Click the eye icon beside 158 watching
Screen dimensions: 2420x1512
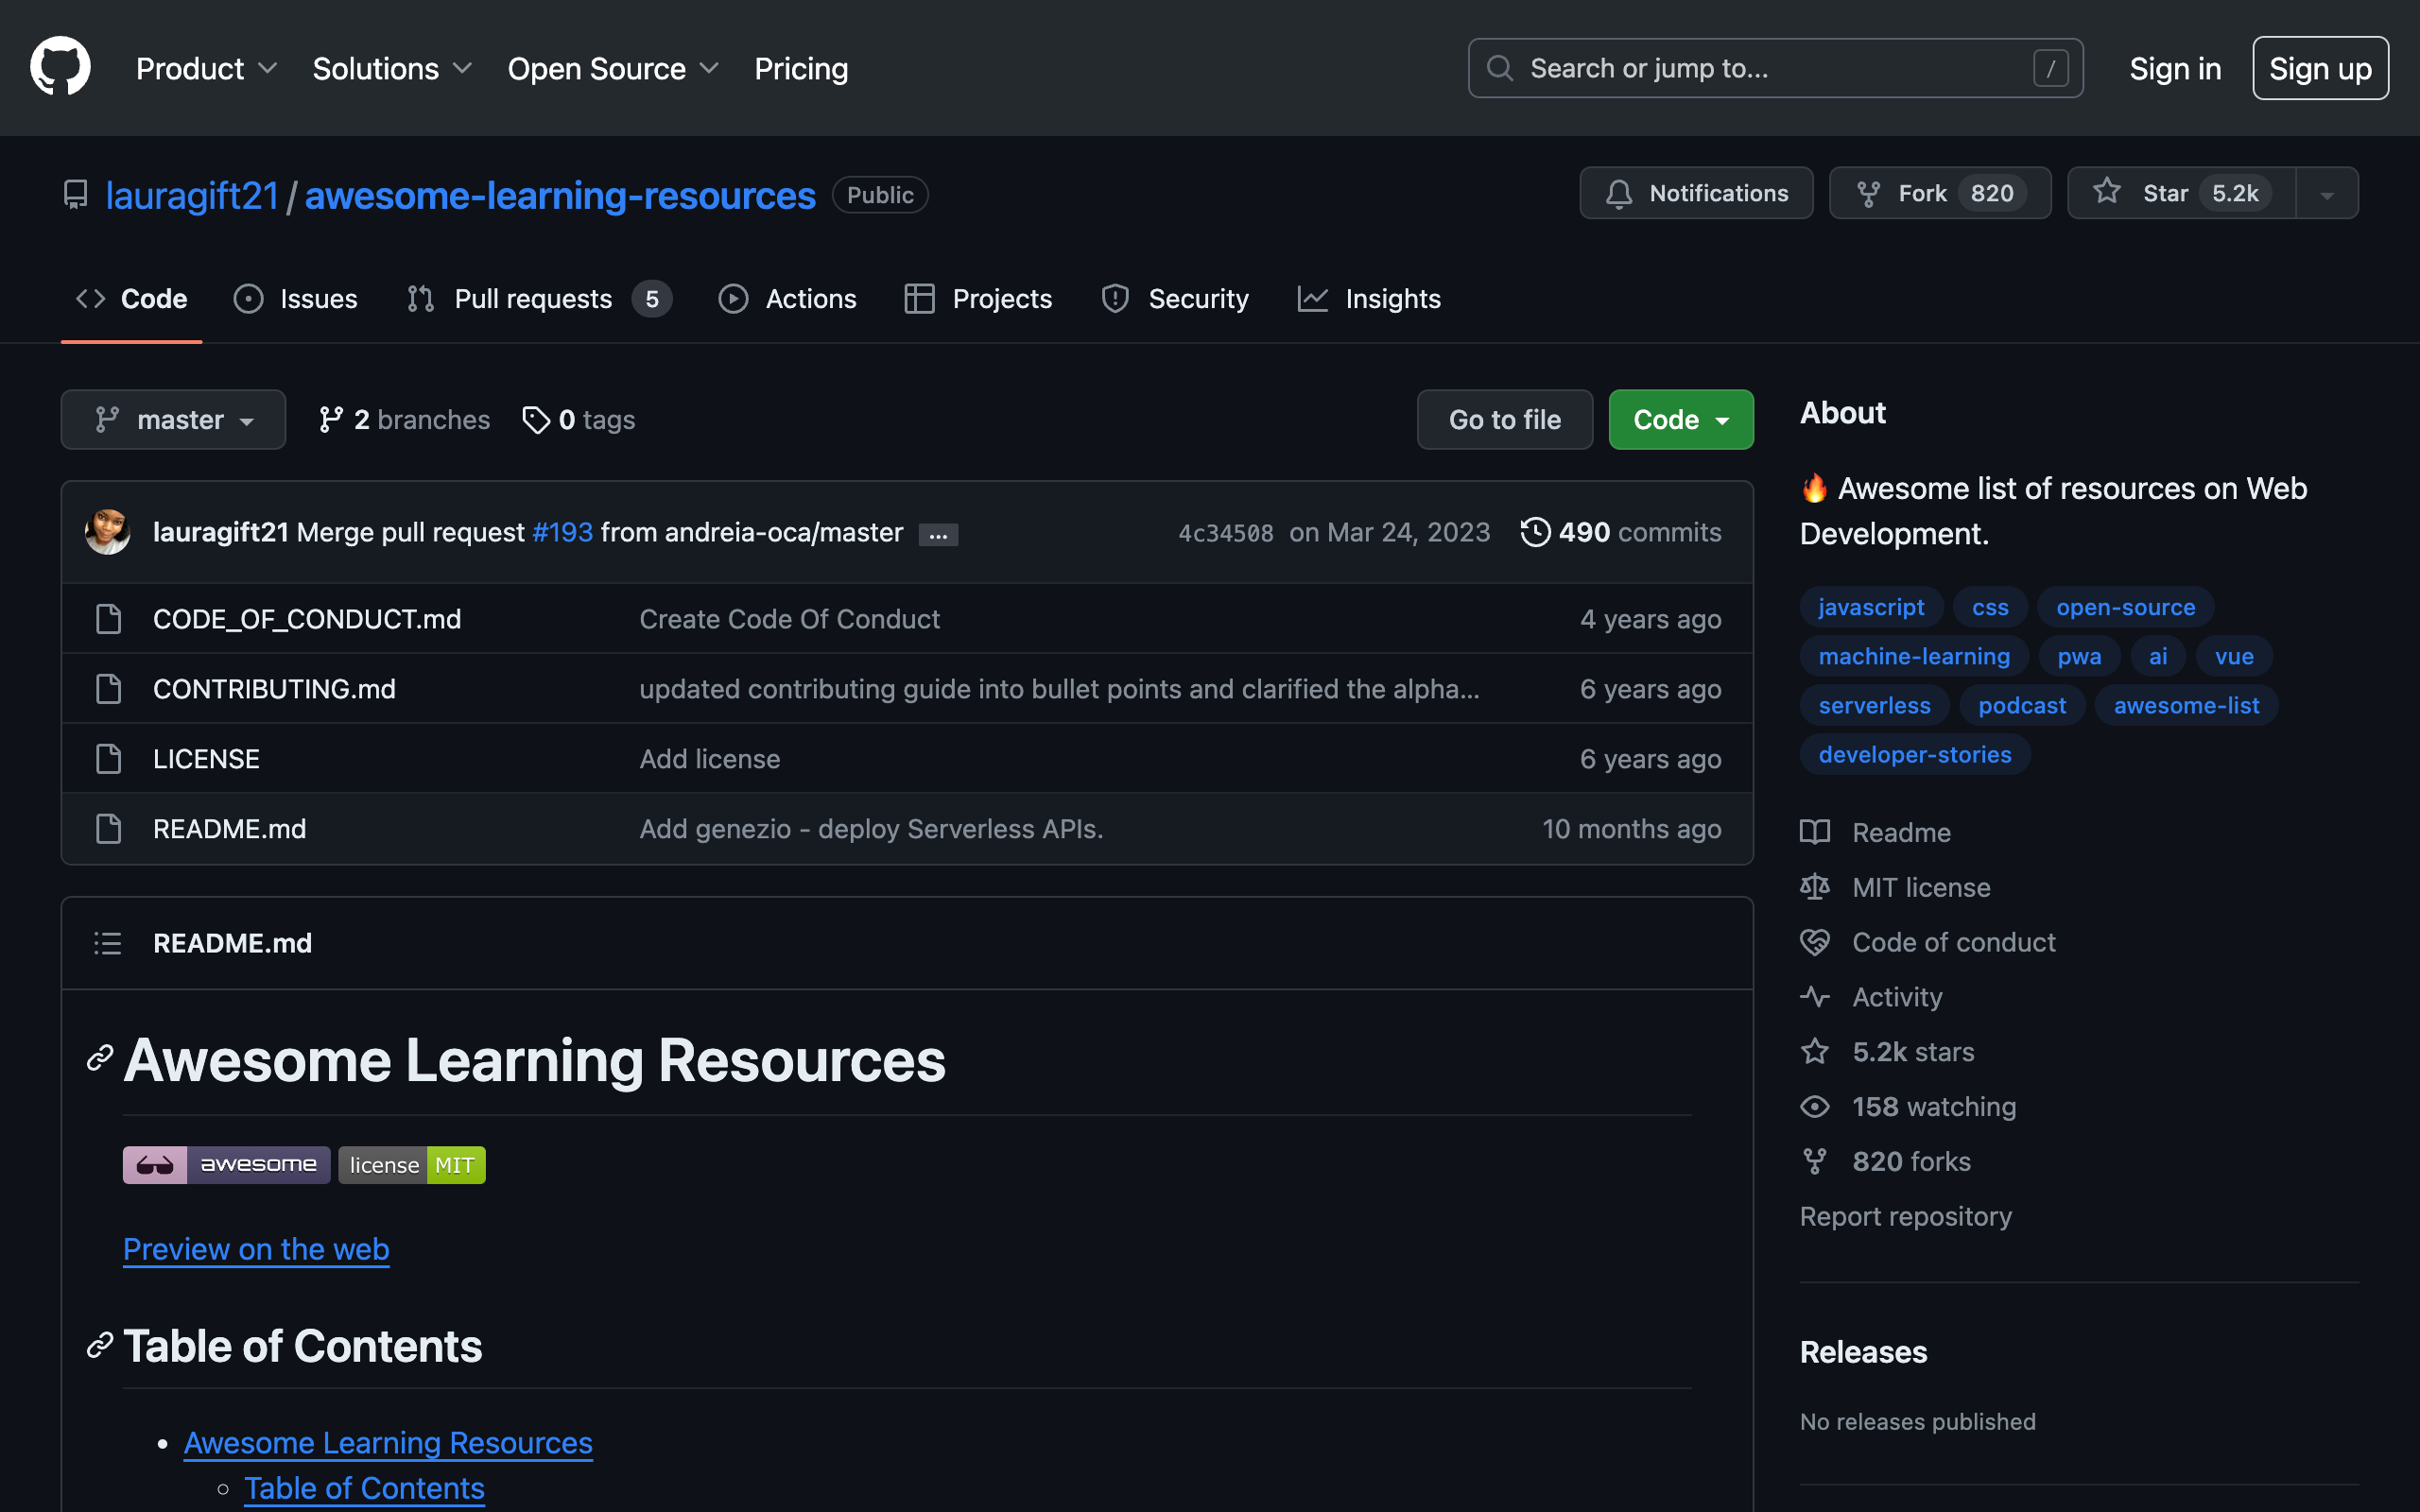pyautogui.click(x=1815, y=1107)
